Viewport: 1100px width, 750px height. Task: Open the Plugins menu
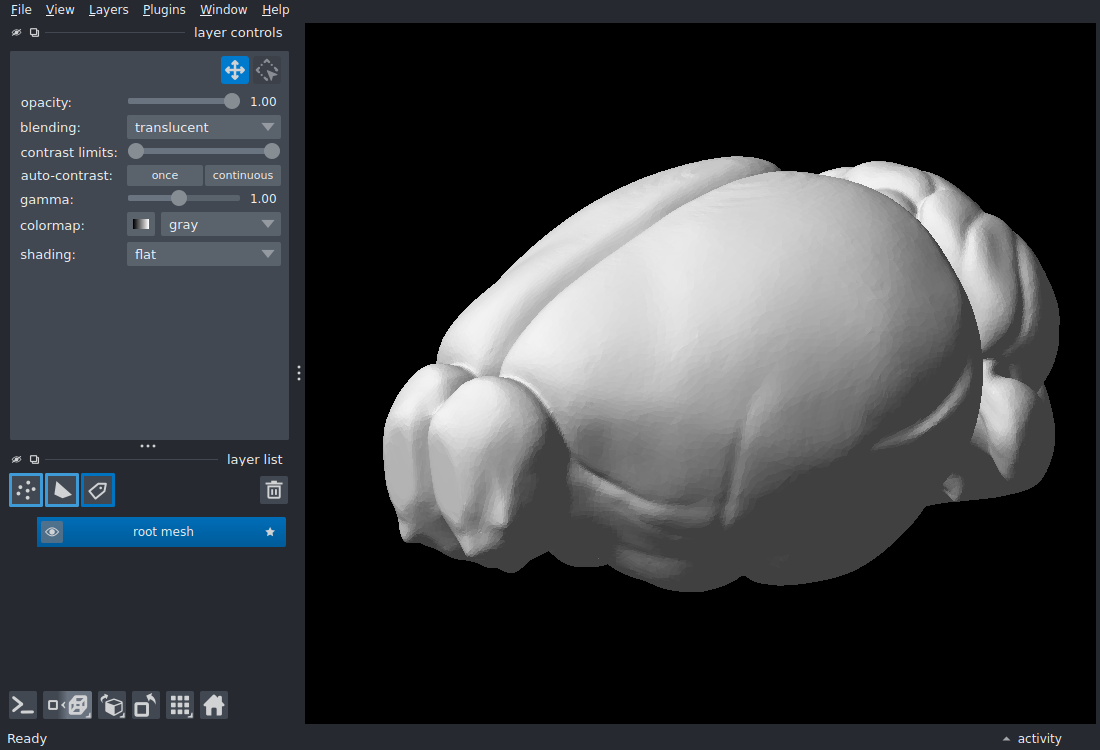tap(164, 10)
